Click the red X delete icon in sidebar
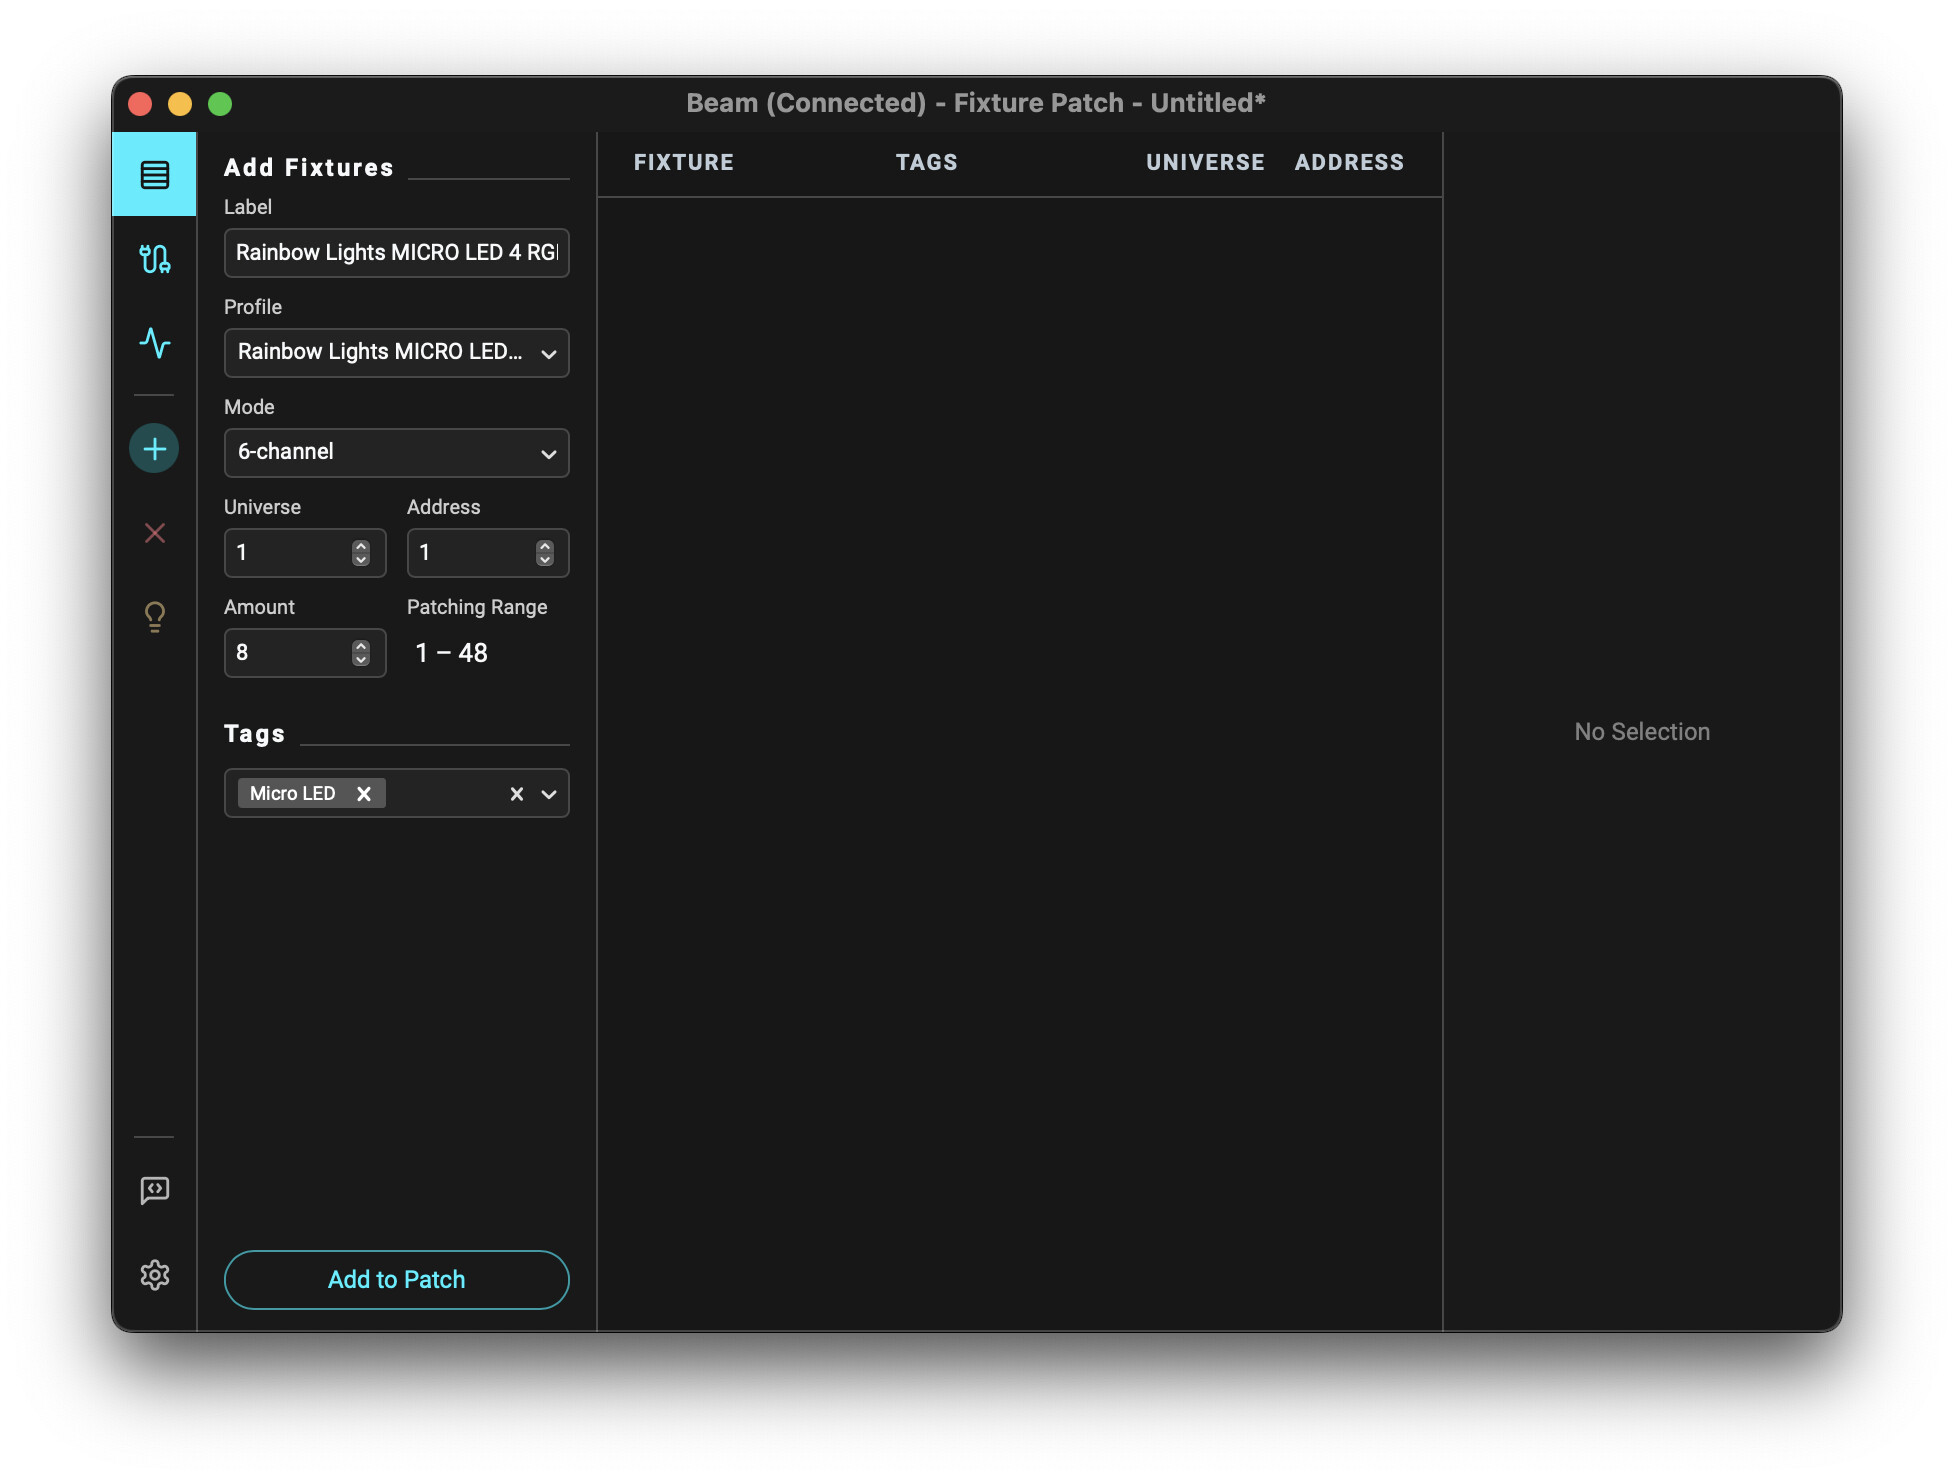The image size is (1954, 1480). tap(154, 533)
